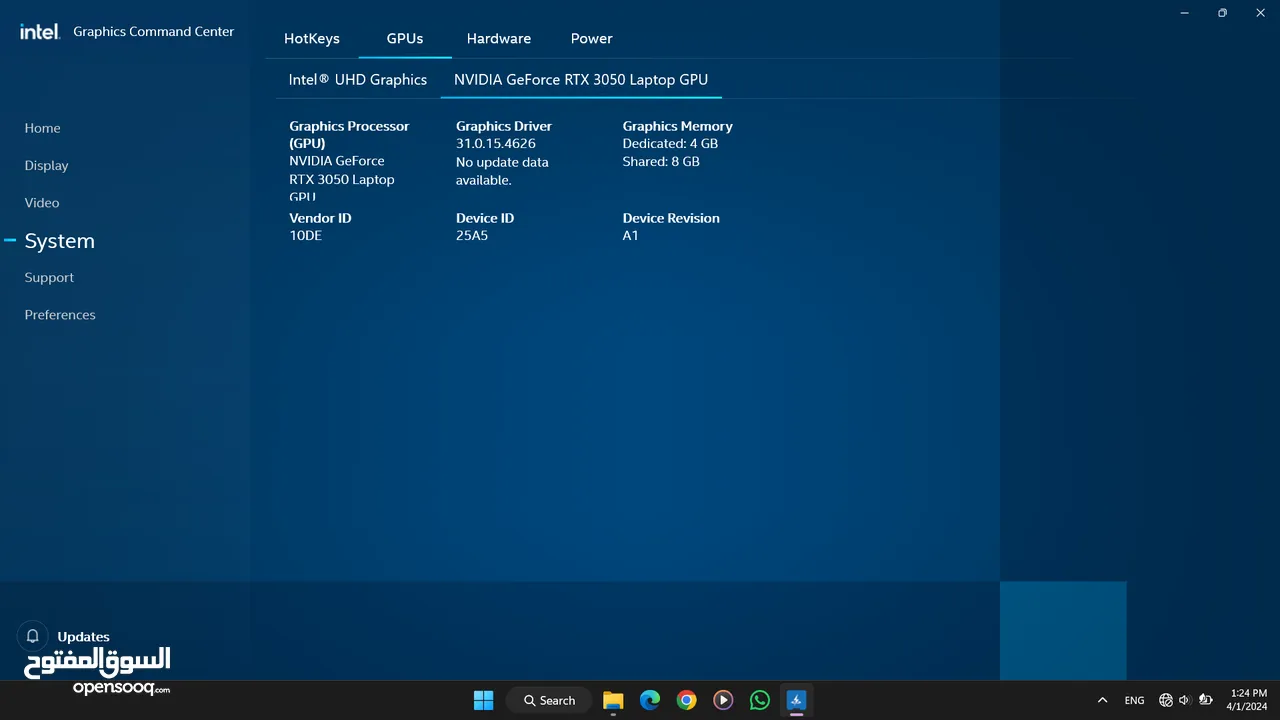Click the Updates bell icon
1280x720 pixels.
pos(32,636)
